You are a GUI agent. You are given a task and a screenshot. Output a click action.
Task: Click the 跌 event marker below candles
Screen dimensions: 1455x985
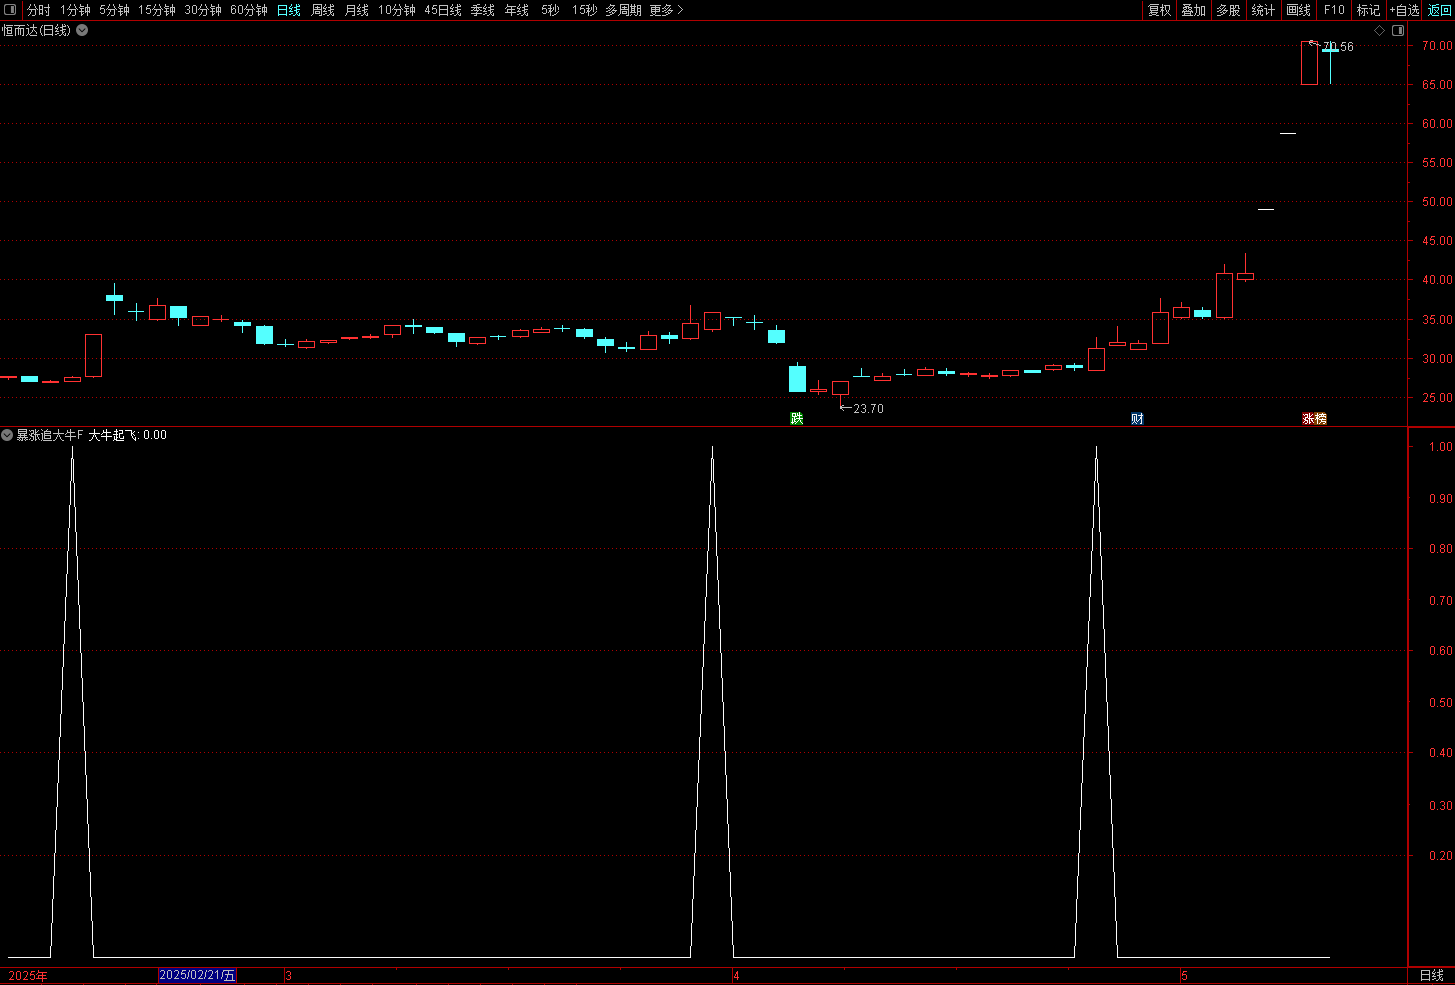[x=797, y=418]
